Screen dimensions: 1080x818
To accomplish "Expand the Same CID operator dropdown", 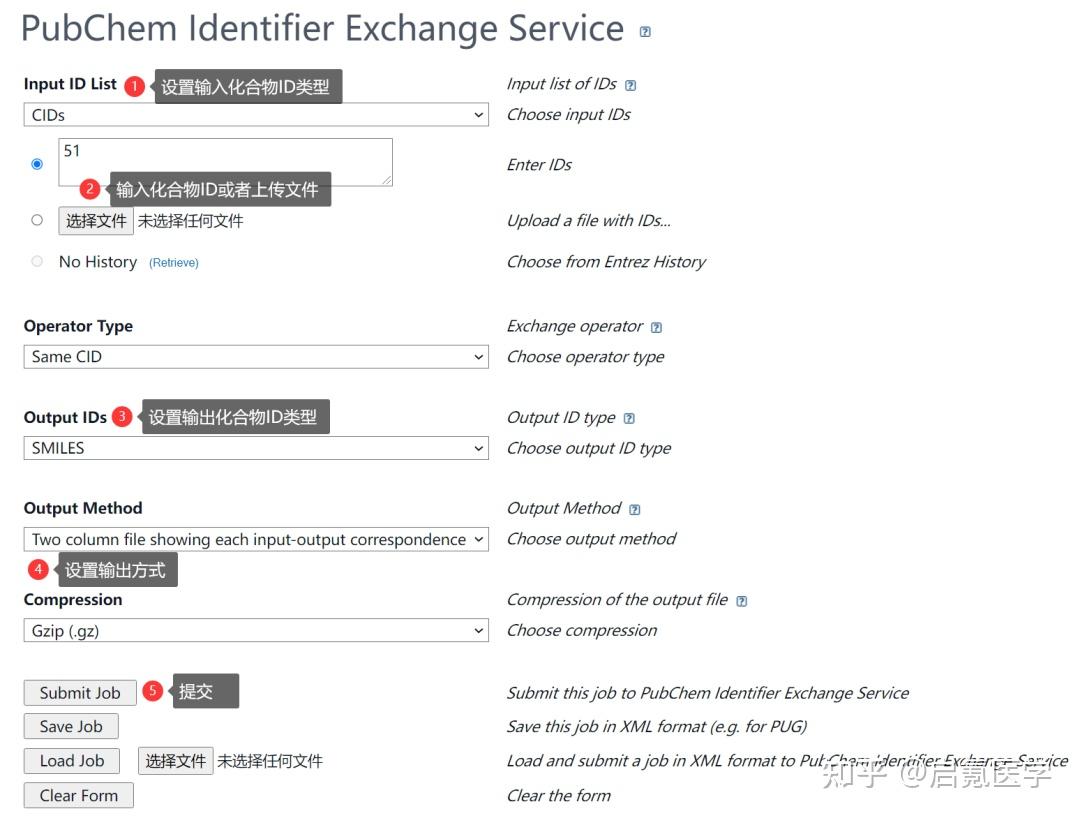I will click(256, 357).
